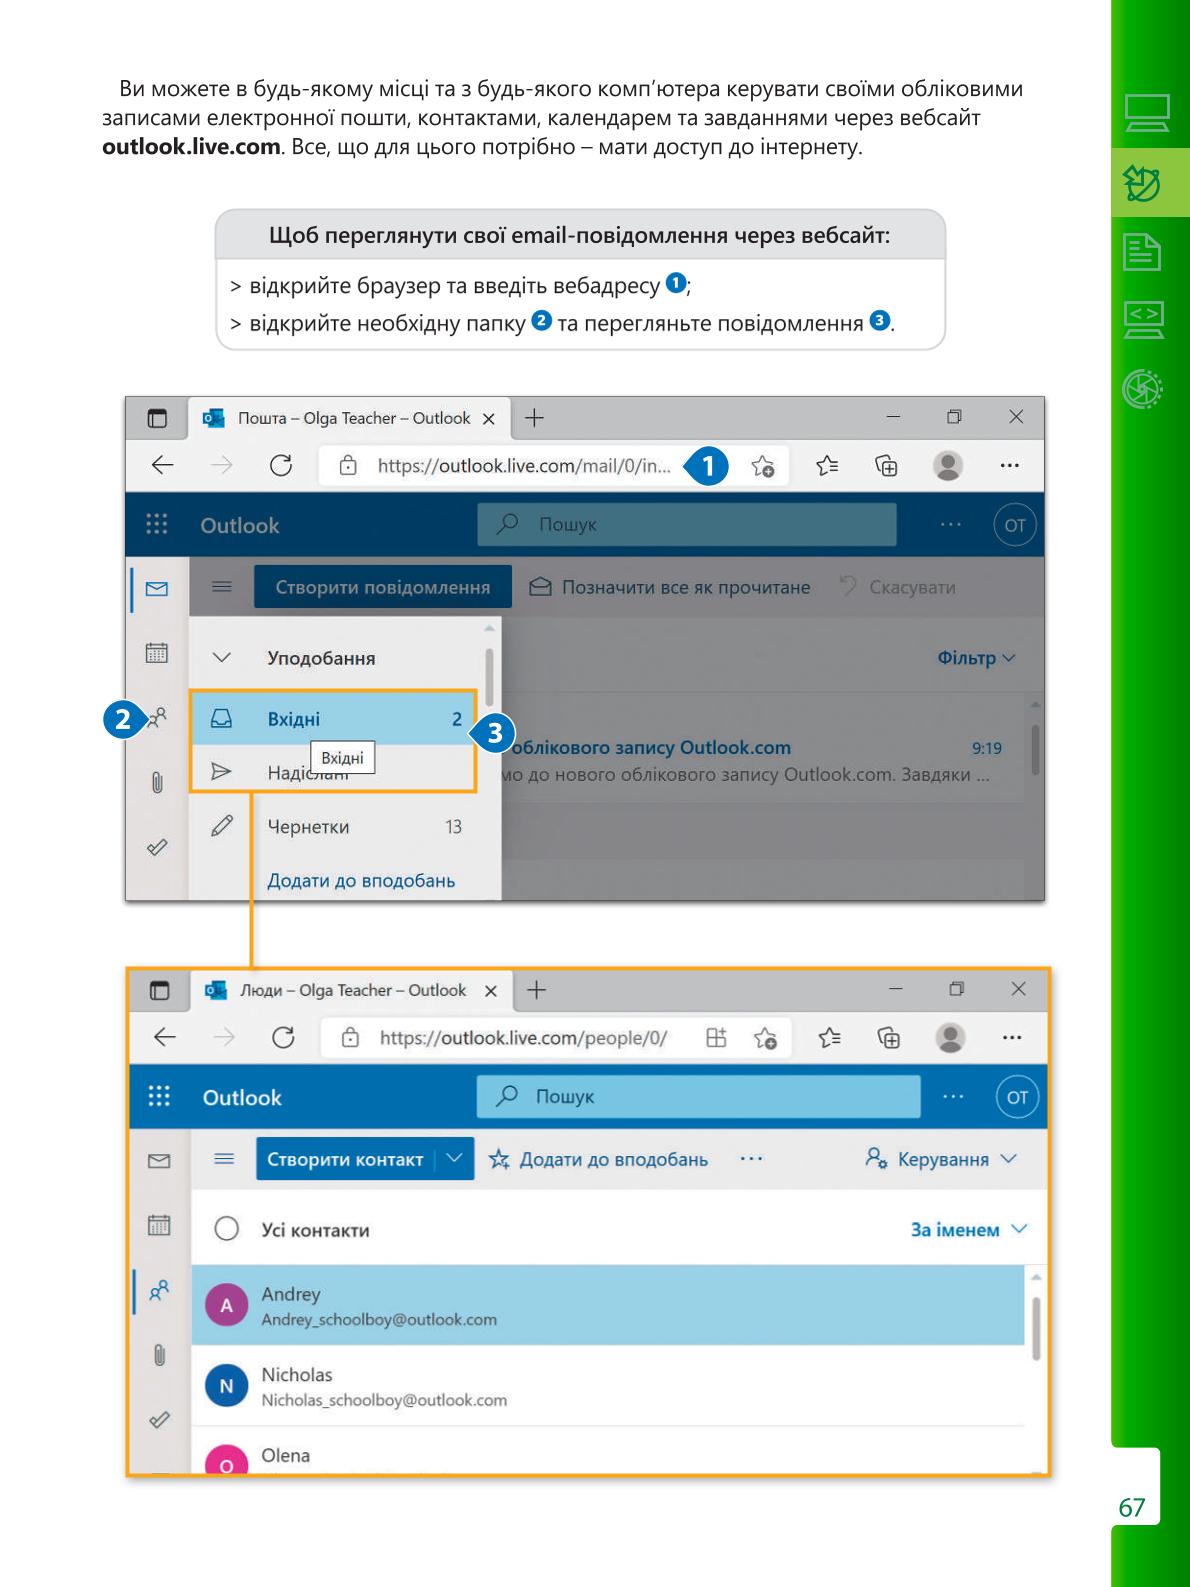Open message received at 9:19
The image size is (1190, 1587).
point(762,761)
